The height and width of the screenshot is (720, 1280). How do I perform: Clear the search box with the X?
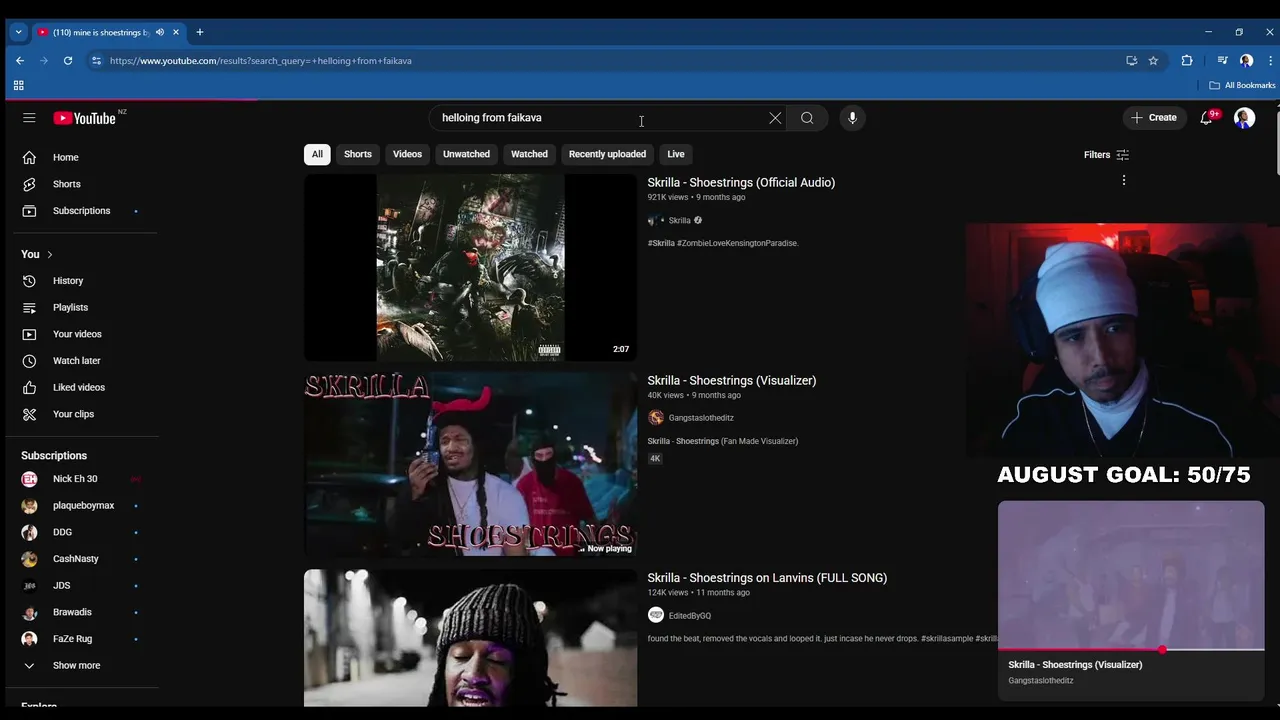click(775, 118)
